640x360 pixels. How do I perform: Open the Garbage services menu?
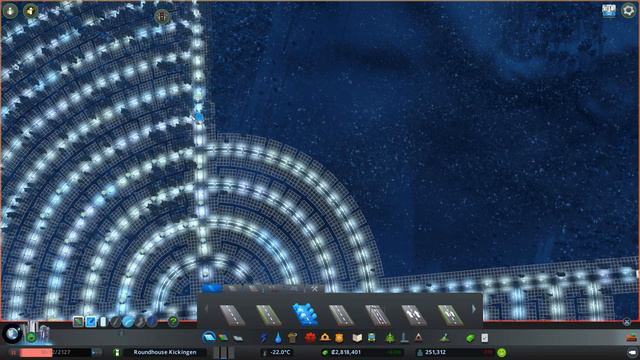tap(292, 338)
